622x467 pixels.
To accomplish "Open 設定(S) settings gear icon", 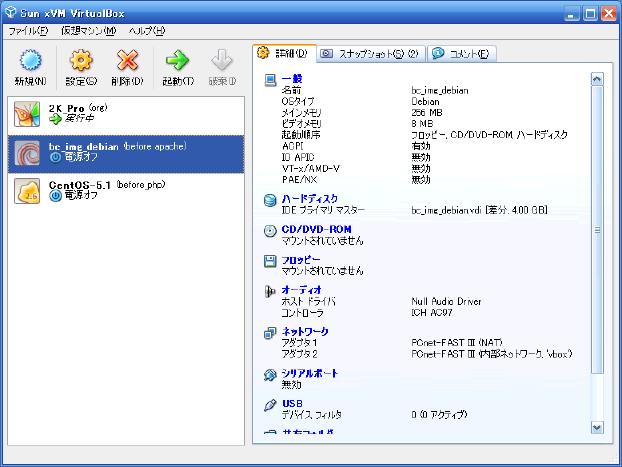I will tap(81, 60).
